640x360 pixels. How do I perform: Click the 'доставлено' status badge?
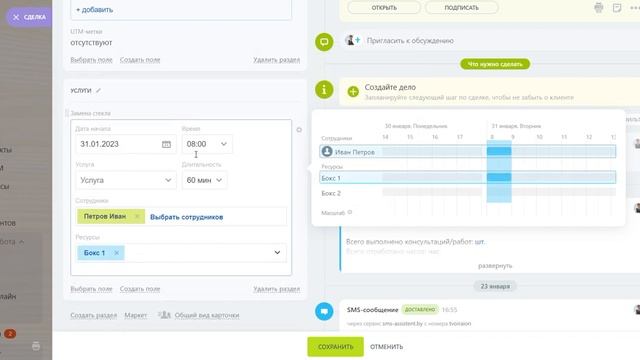pyautogui.click(x=420, y=309)
